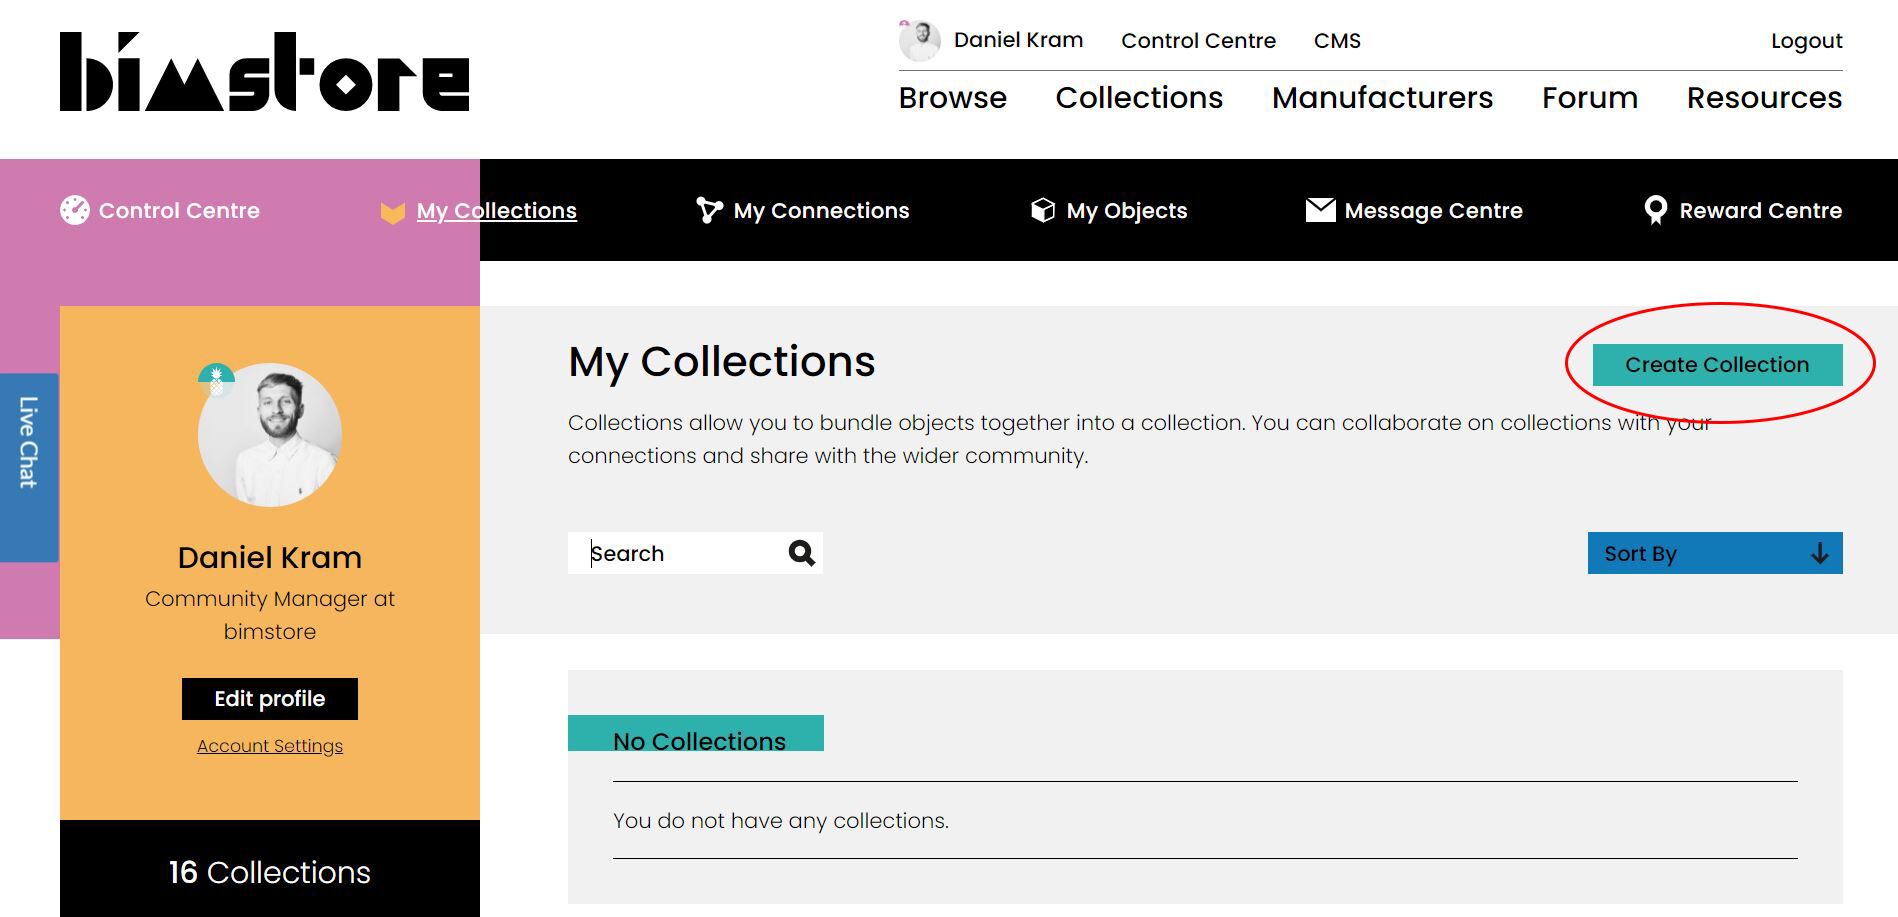Open Control Centre link in top bar
Screen dimensions: 1898x917
(x=1198, y=41)
